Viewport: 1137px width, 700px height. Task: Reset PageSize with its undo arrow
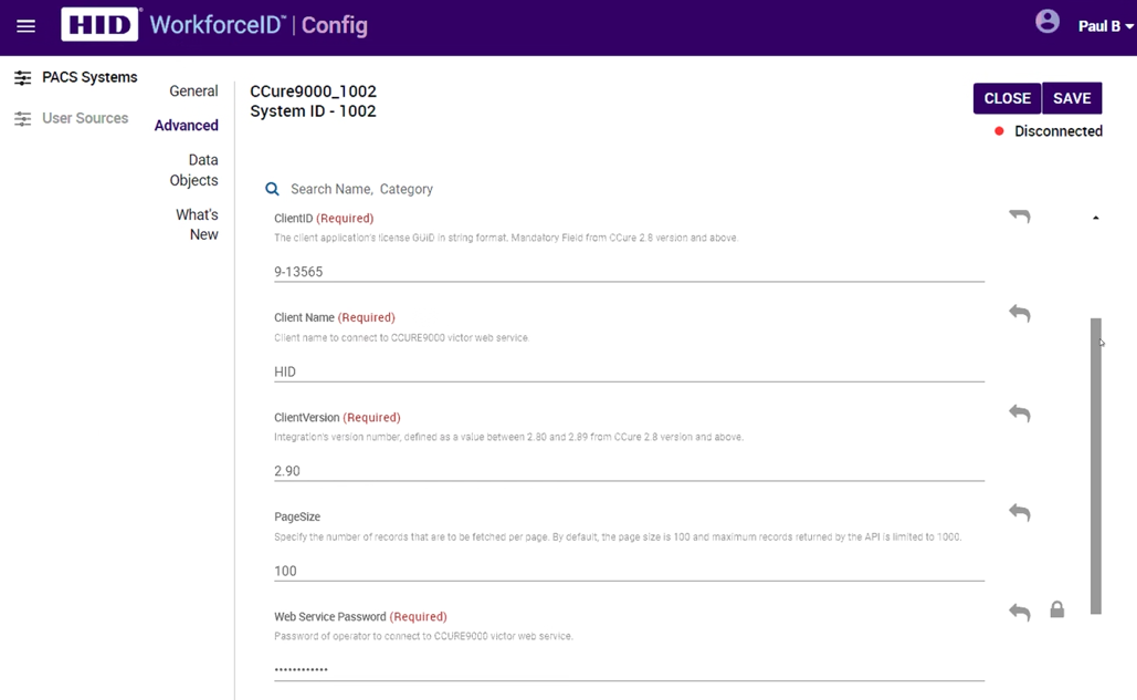coord(1020,512)
